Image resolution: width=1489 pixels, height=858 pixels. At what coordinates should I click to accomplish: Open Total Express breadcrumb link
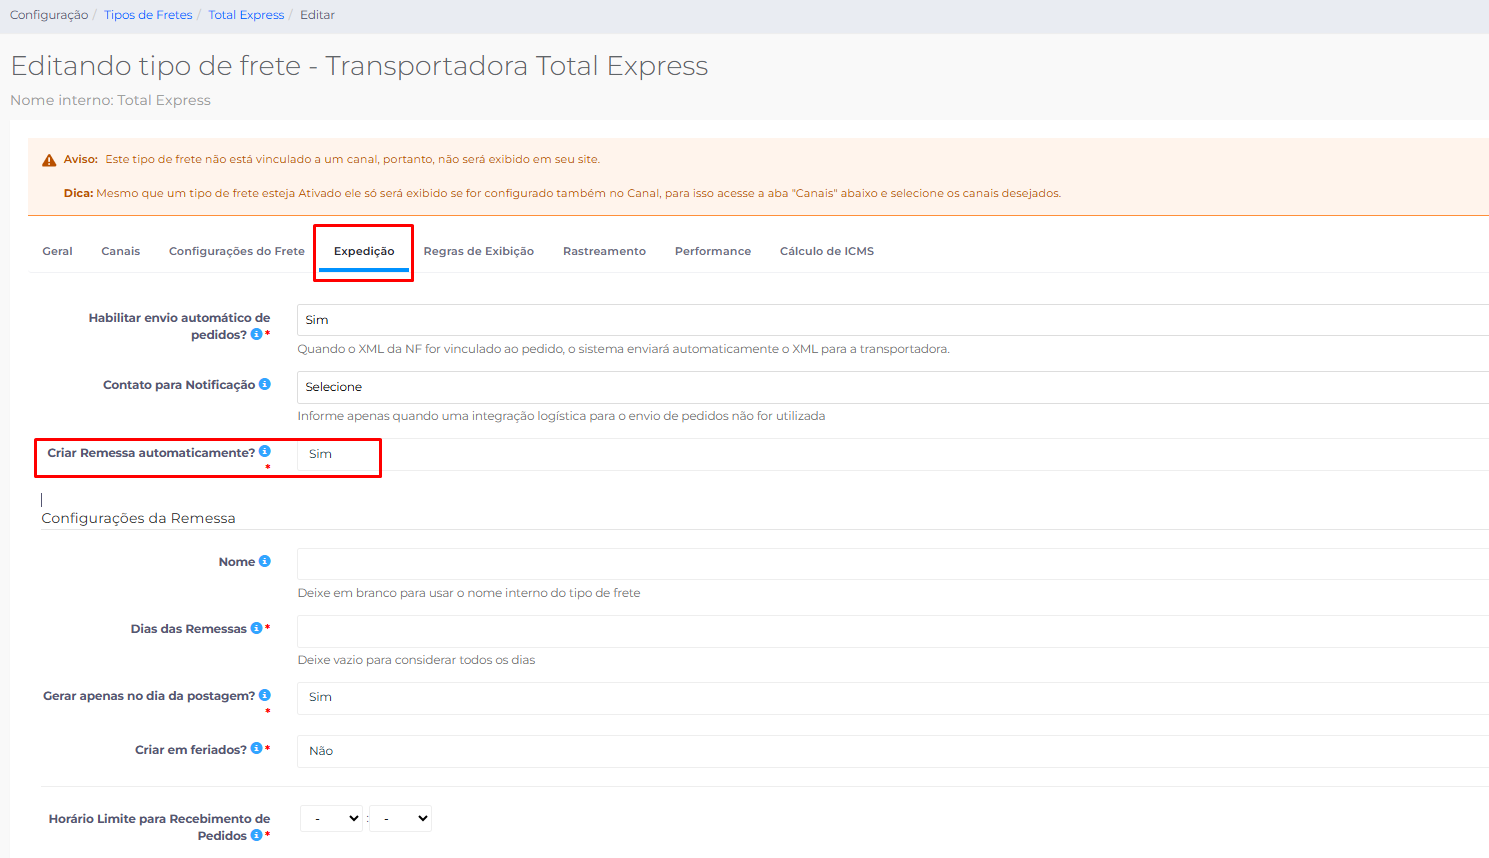(x=246, y=15)
